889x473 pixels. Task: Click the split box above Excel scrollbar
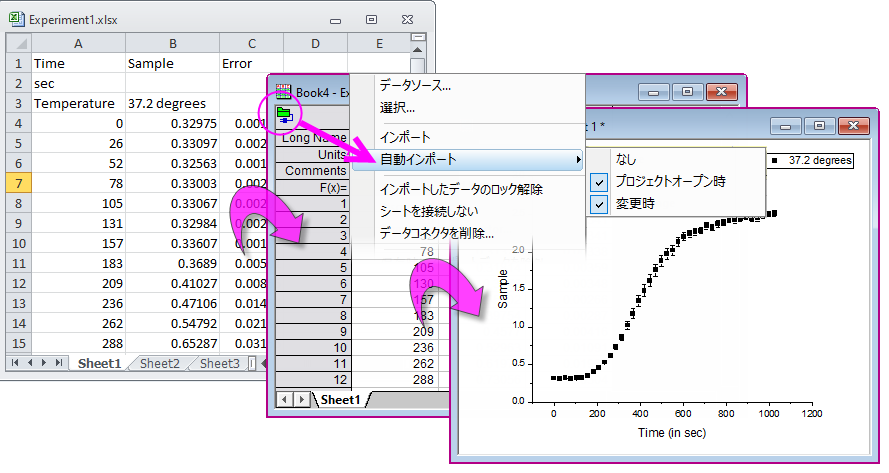[x=418, y=37]
